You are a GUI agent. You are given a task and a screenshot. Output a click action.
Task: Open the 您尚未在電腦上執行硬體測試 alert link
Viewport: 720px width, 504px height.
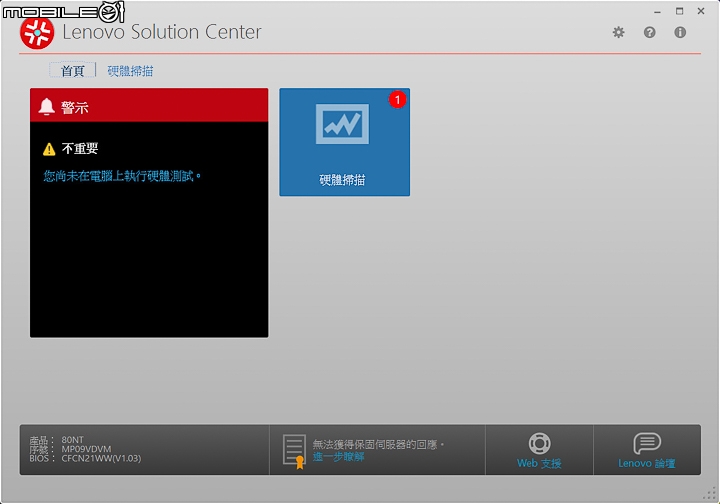[122, 176]
